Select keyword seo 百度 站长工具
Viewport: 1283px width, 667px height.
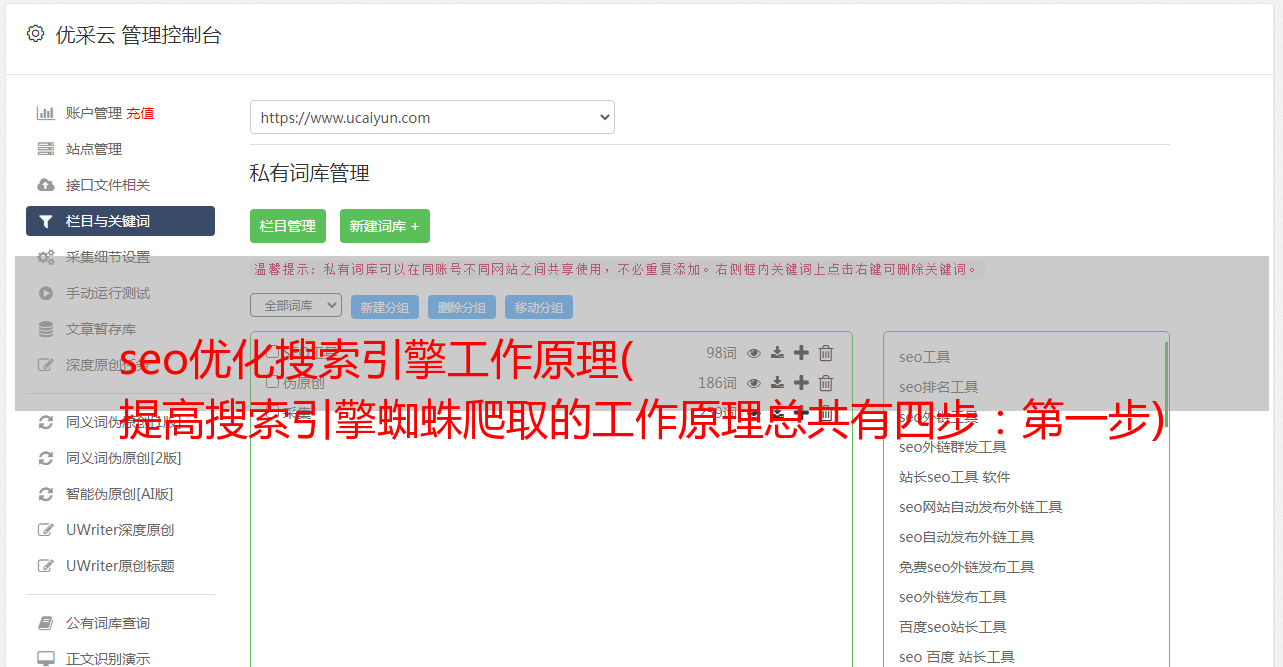957,657
